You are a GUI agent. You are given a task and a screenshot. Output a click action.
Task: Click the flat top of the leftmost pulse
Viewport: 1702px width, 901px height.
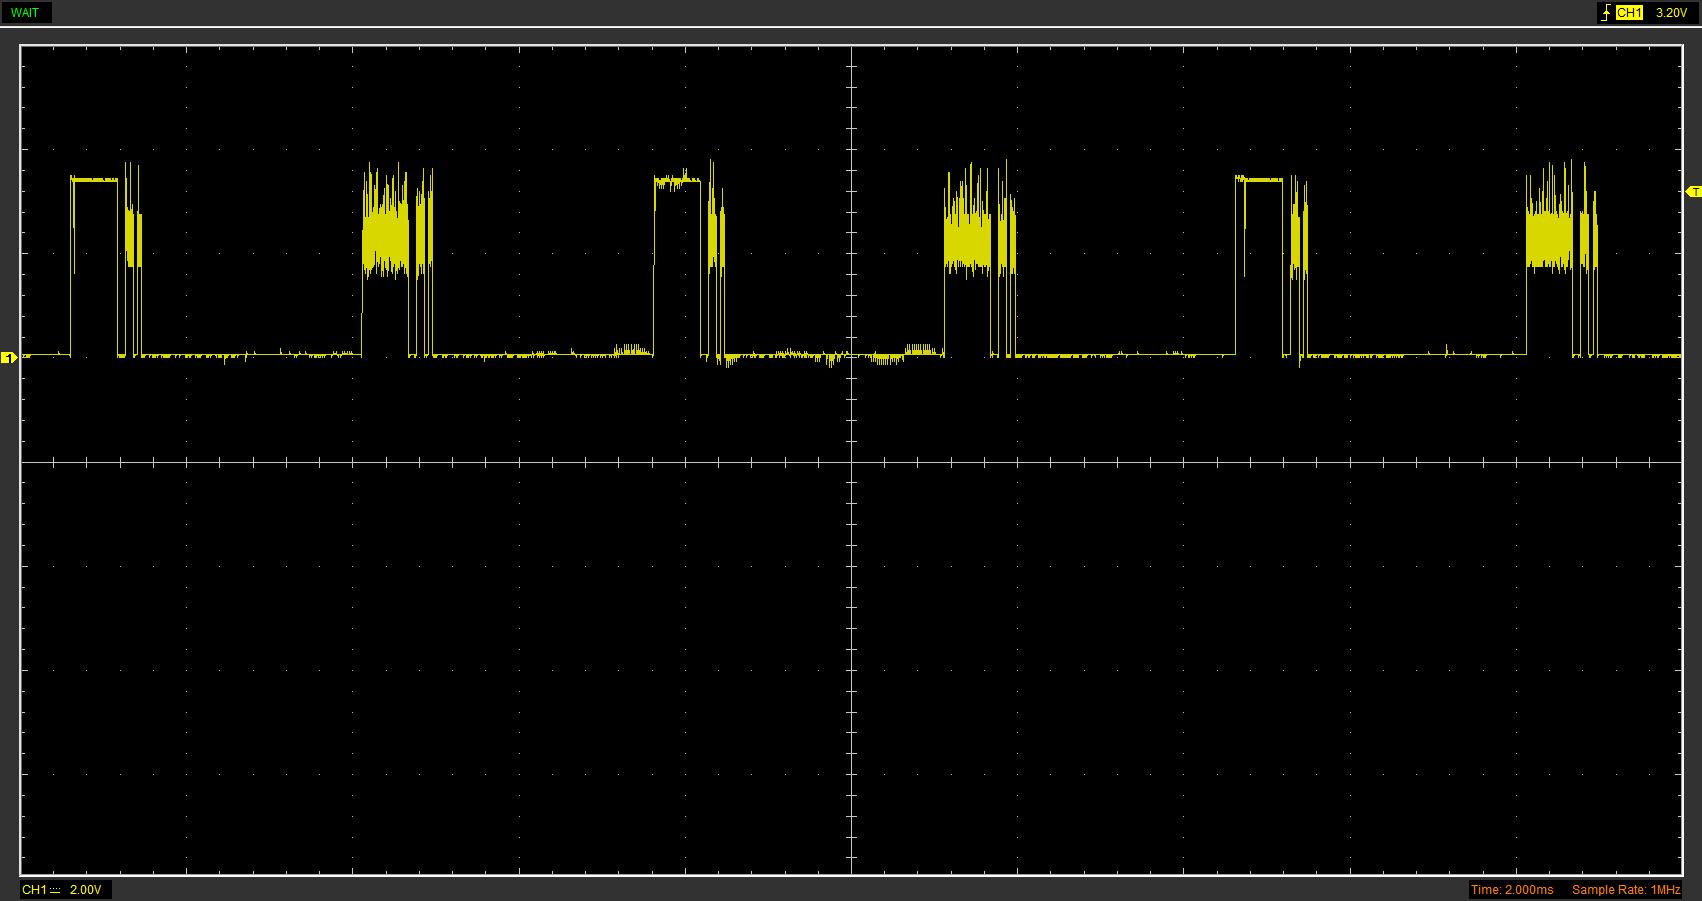pos(94,180)
